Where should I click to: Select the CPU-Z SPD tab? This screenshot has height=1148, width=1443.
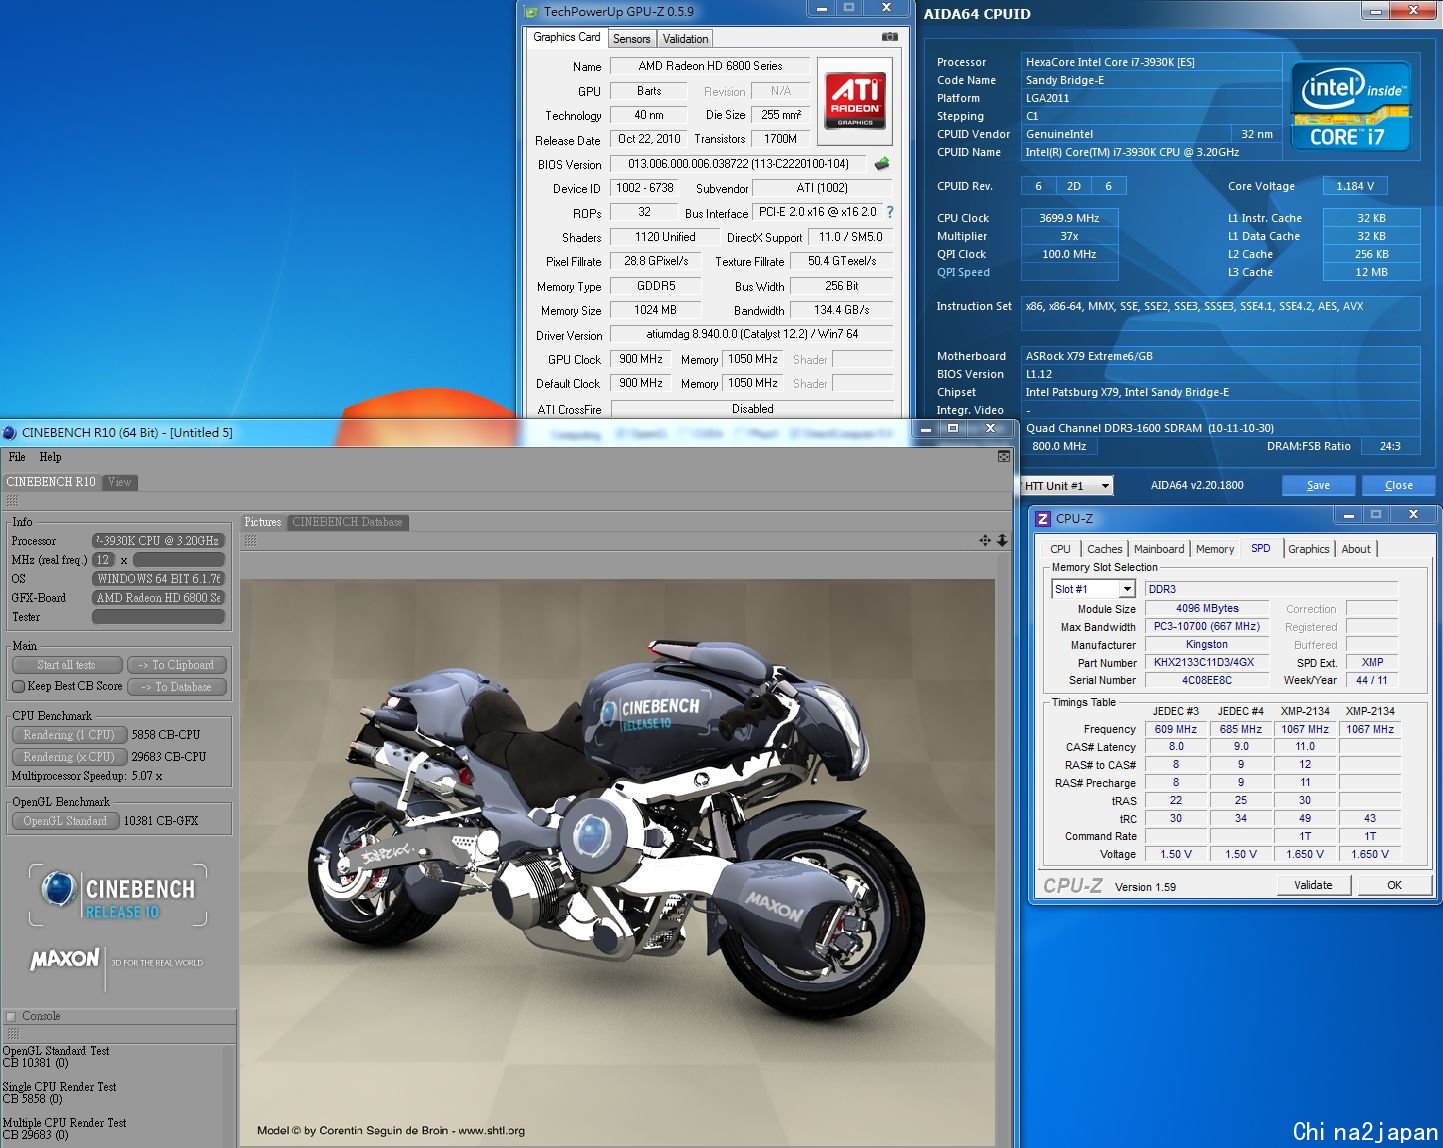pyautogui.click(x=1261, y=548)
